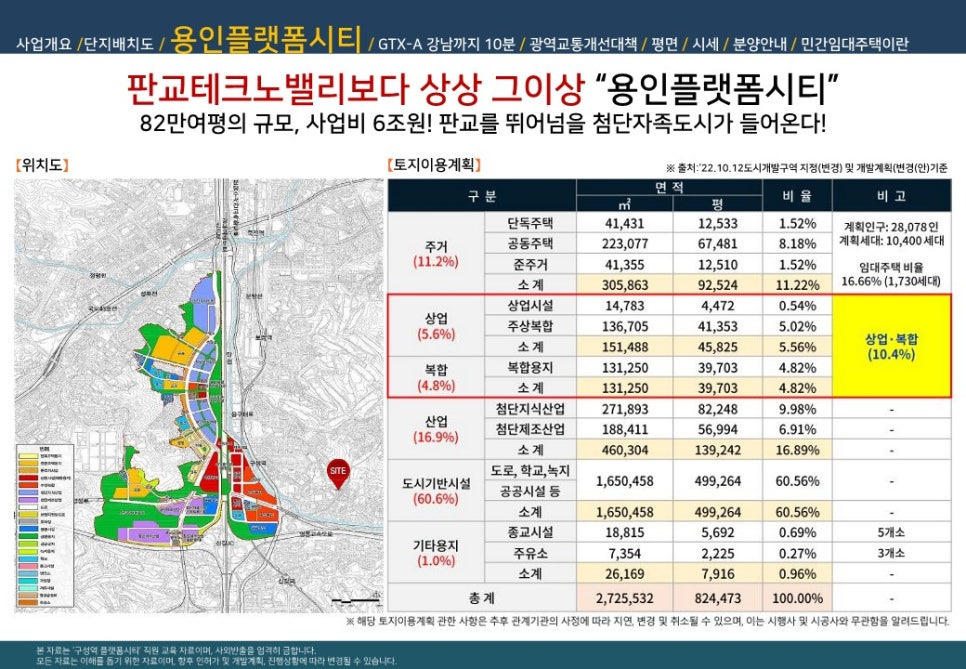Click the 총계 row label
966x669 pixels.
(482, 598)
